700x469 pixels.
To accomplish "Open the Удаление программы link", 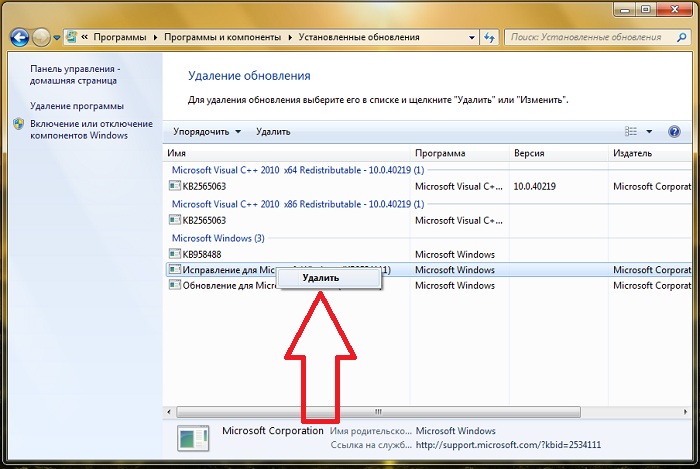I will pyautogui.click(x=77, y=106).
